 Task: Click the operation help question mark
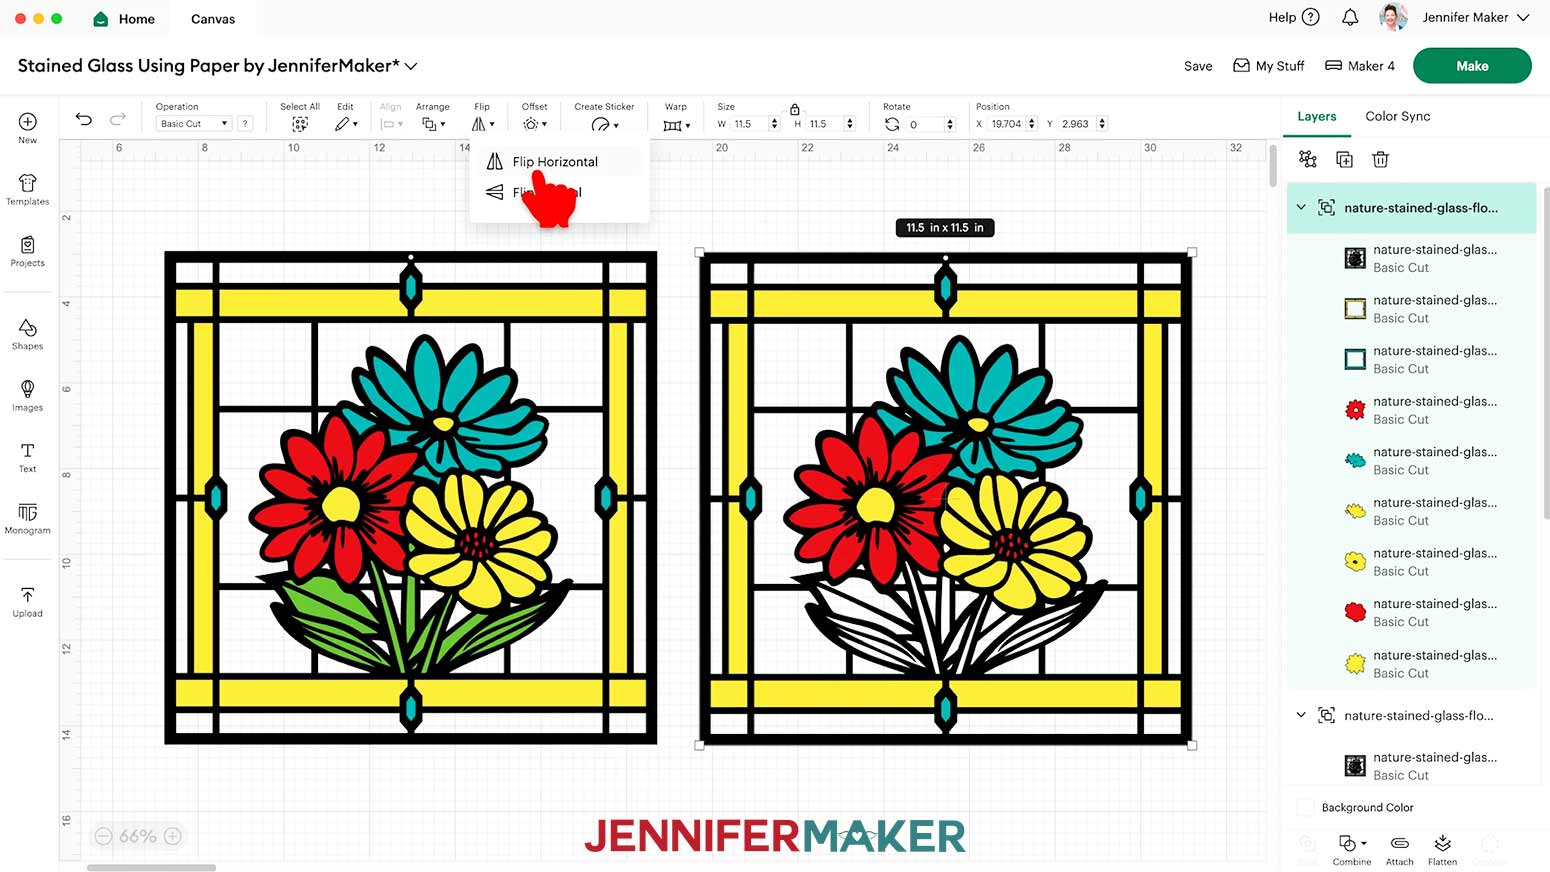pyautogui.click(x=245, y=124)
